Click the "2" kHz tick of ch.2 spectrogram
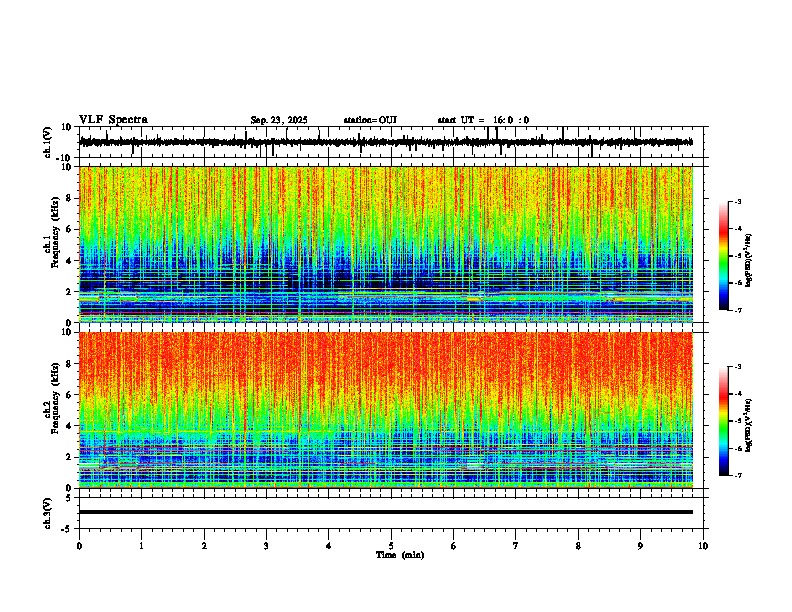Viewport: 792px width, 612px height. [x=69, y=457]
